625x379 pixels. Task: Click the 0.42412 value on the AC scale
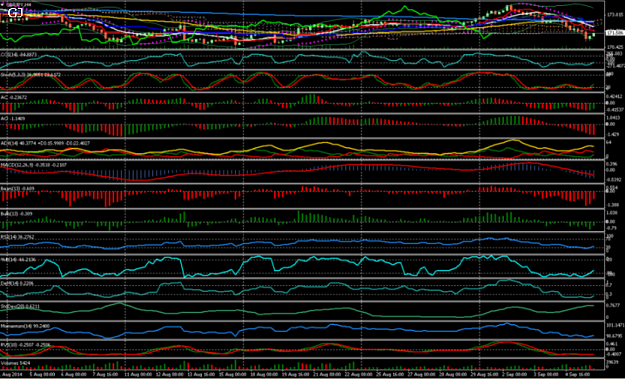[614, 96]
